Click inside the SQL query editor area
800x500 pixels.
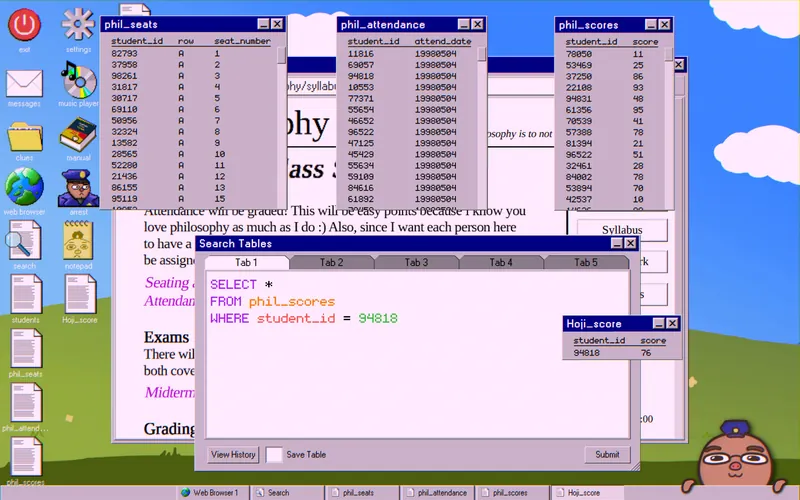(417, 355)
